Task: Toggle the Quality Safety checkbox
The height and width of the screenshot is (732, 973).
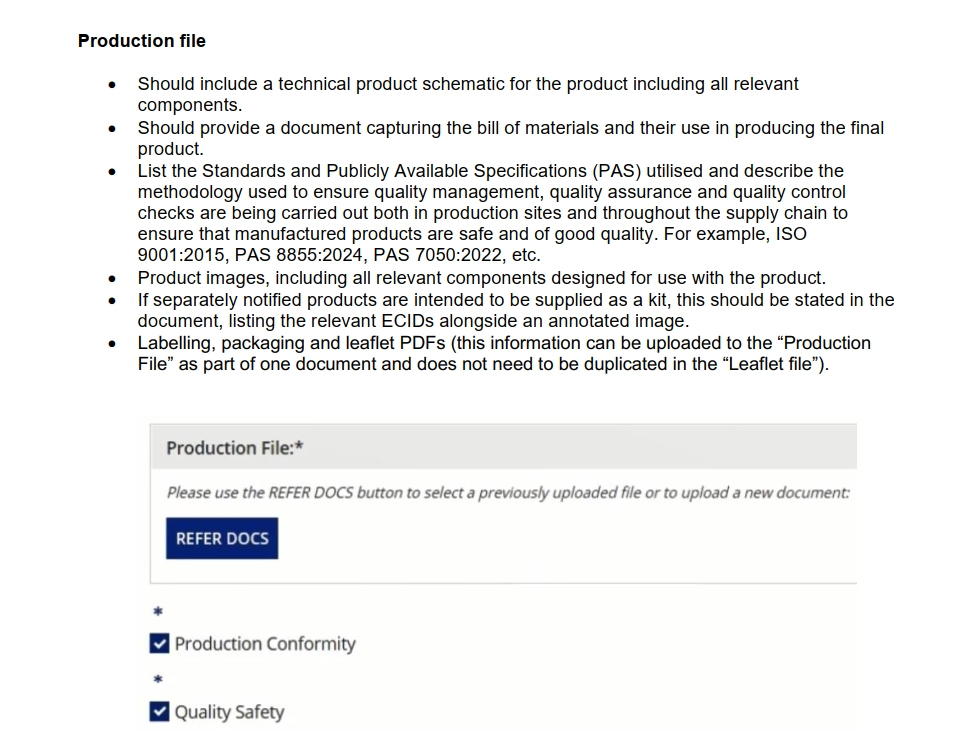Action: click(160, 712)
